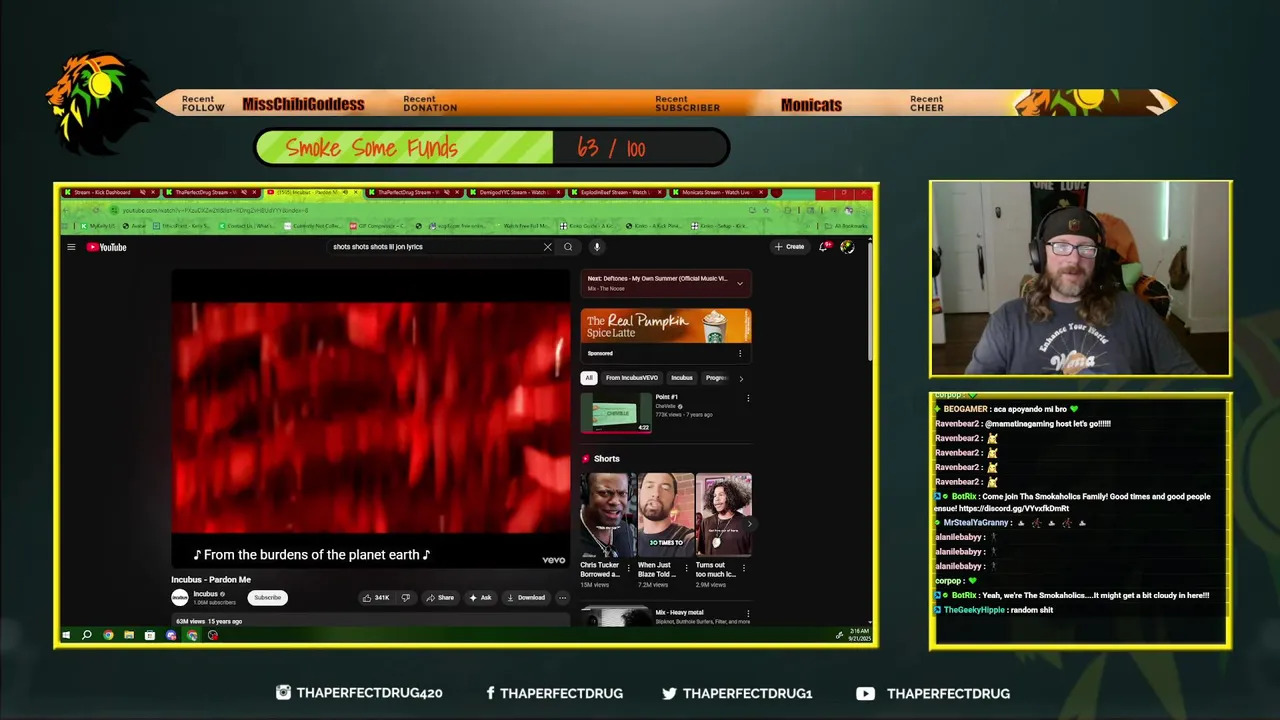Start voice search with the microphone icon
The width and height of the screenshot is (1280, 720).
click(597, 247)
